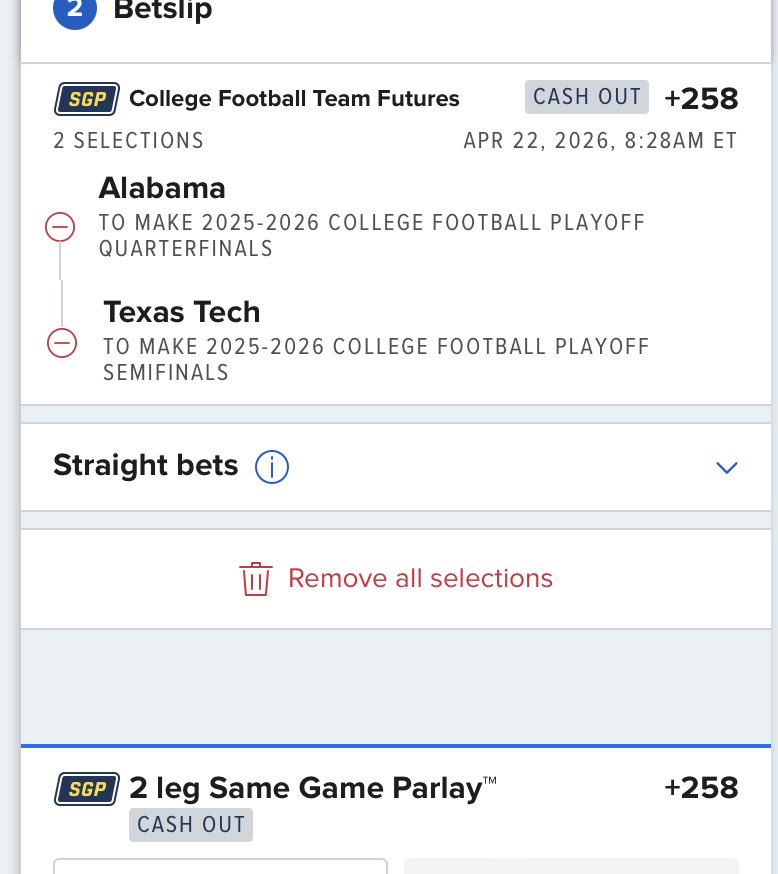Image resolution: width=778 pixels, height=874 pixels.
Task: Click SGP badge beside 2 leg Same Game Parlay
Action: (87, 788)
